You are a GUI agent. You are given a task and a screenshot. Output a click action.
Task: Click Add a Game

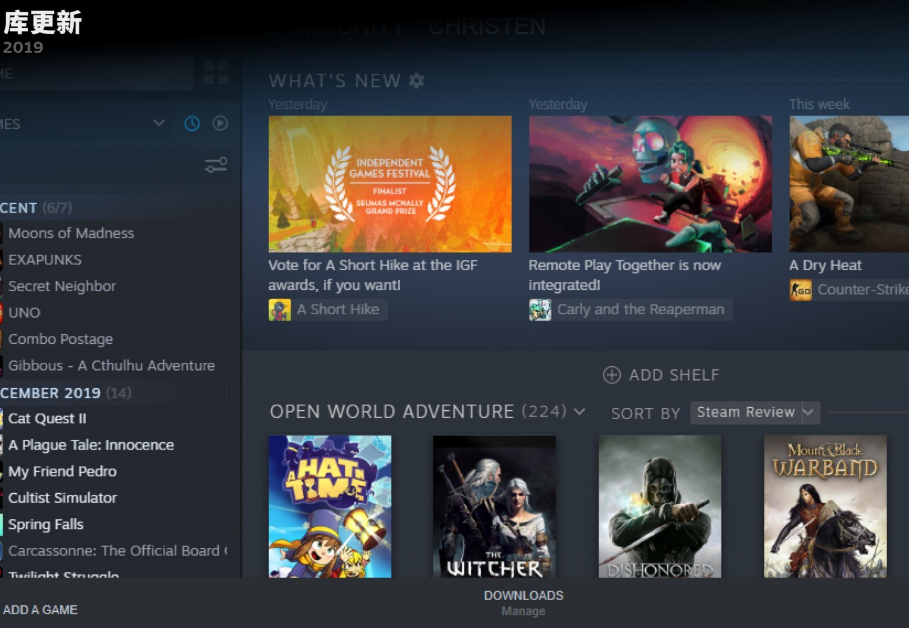click(40, 609)
